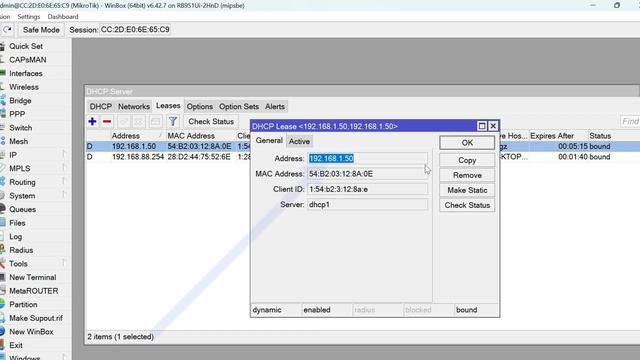
Task: Open Wireless in sidebar
Action: pyautogui.click(x=24, y=87)
